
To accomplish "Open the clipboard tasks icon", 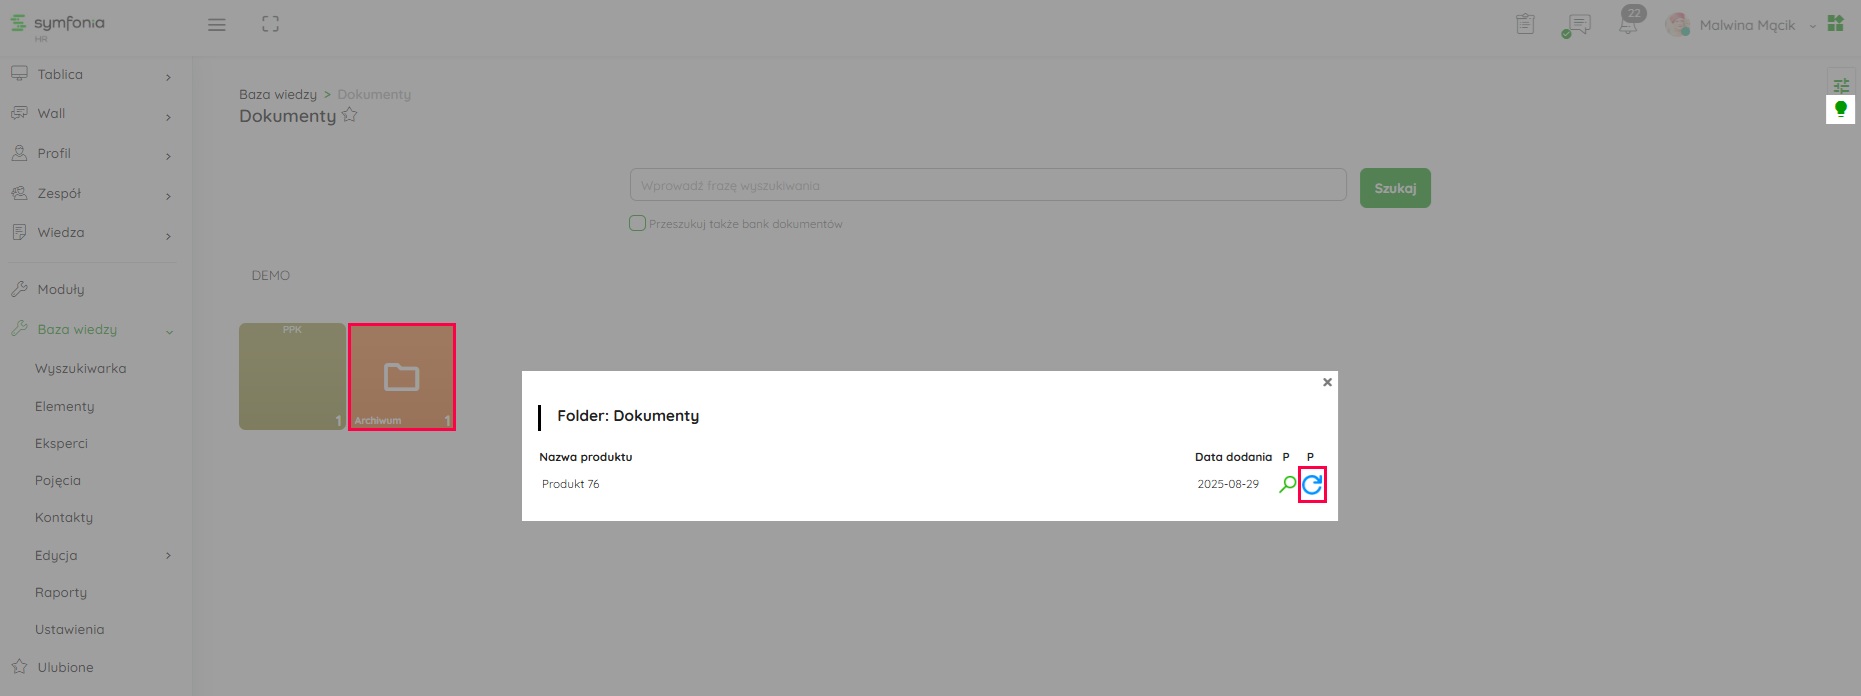I will pyautogui.click(x=1525, y=25).
